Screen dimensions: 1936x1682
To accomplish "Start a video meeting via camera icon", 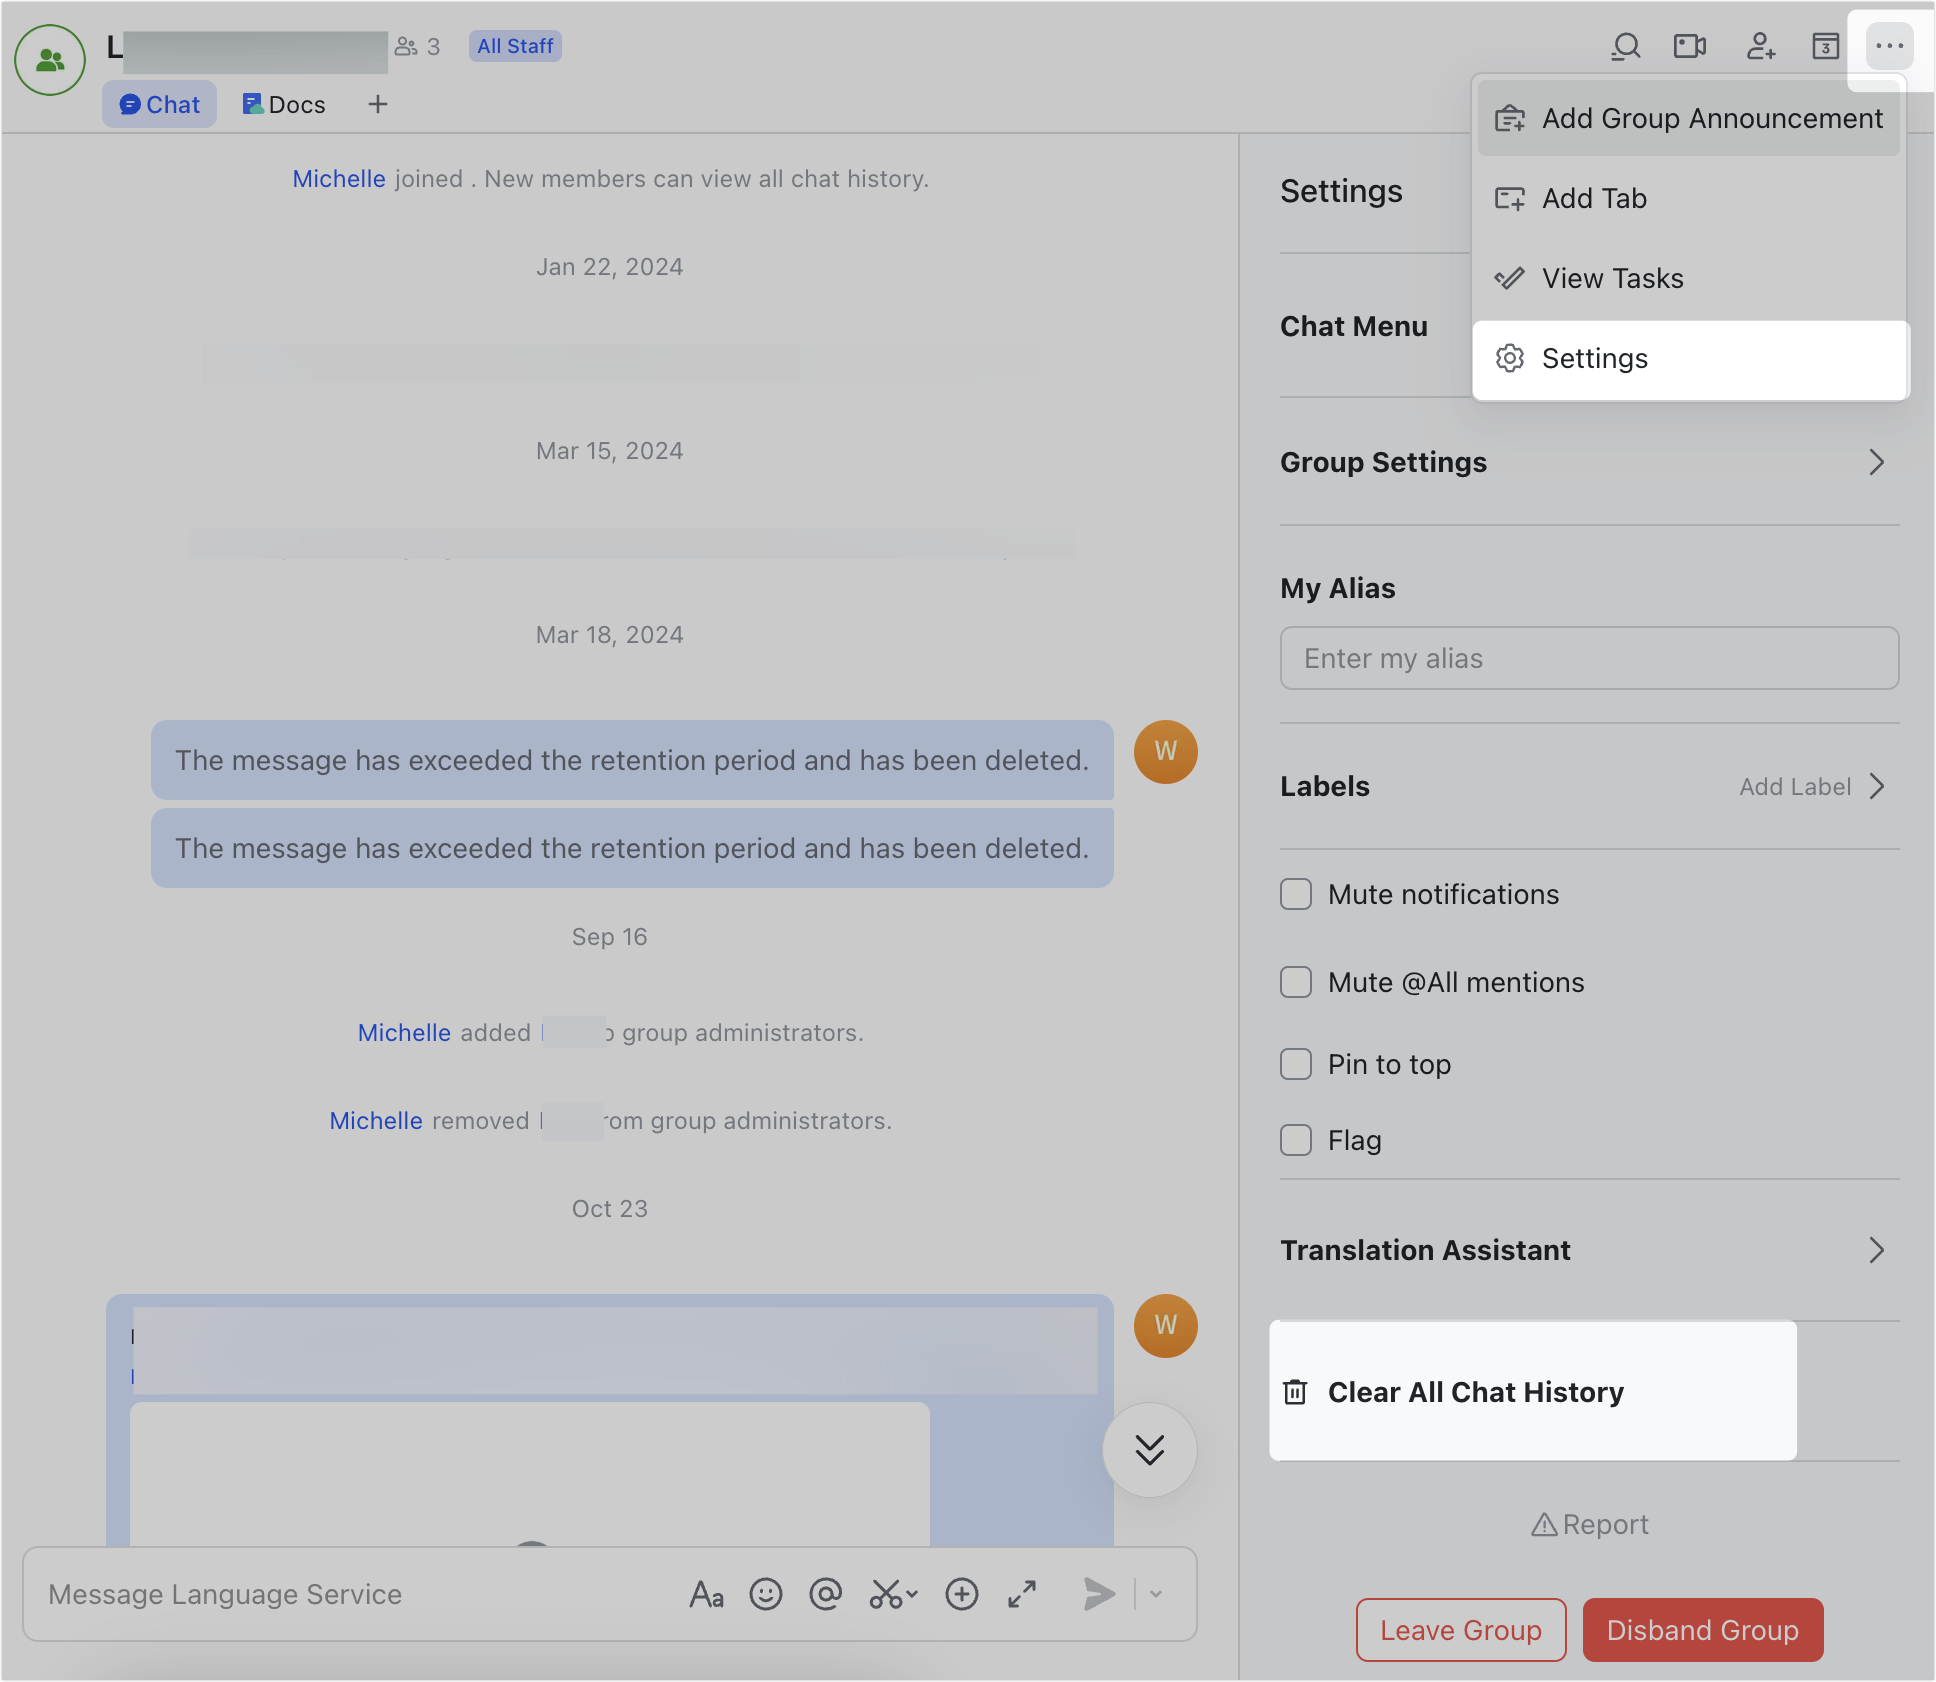I will (x=1690, y=46).
